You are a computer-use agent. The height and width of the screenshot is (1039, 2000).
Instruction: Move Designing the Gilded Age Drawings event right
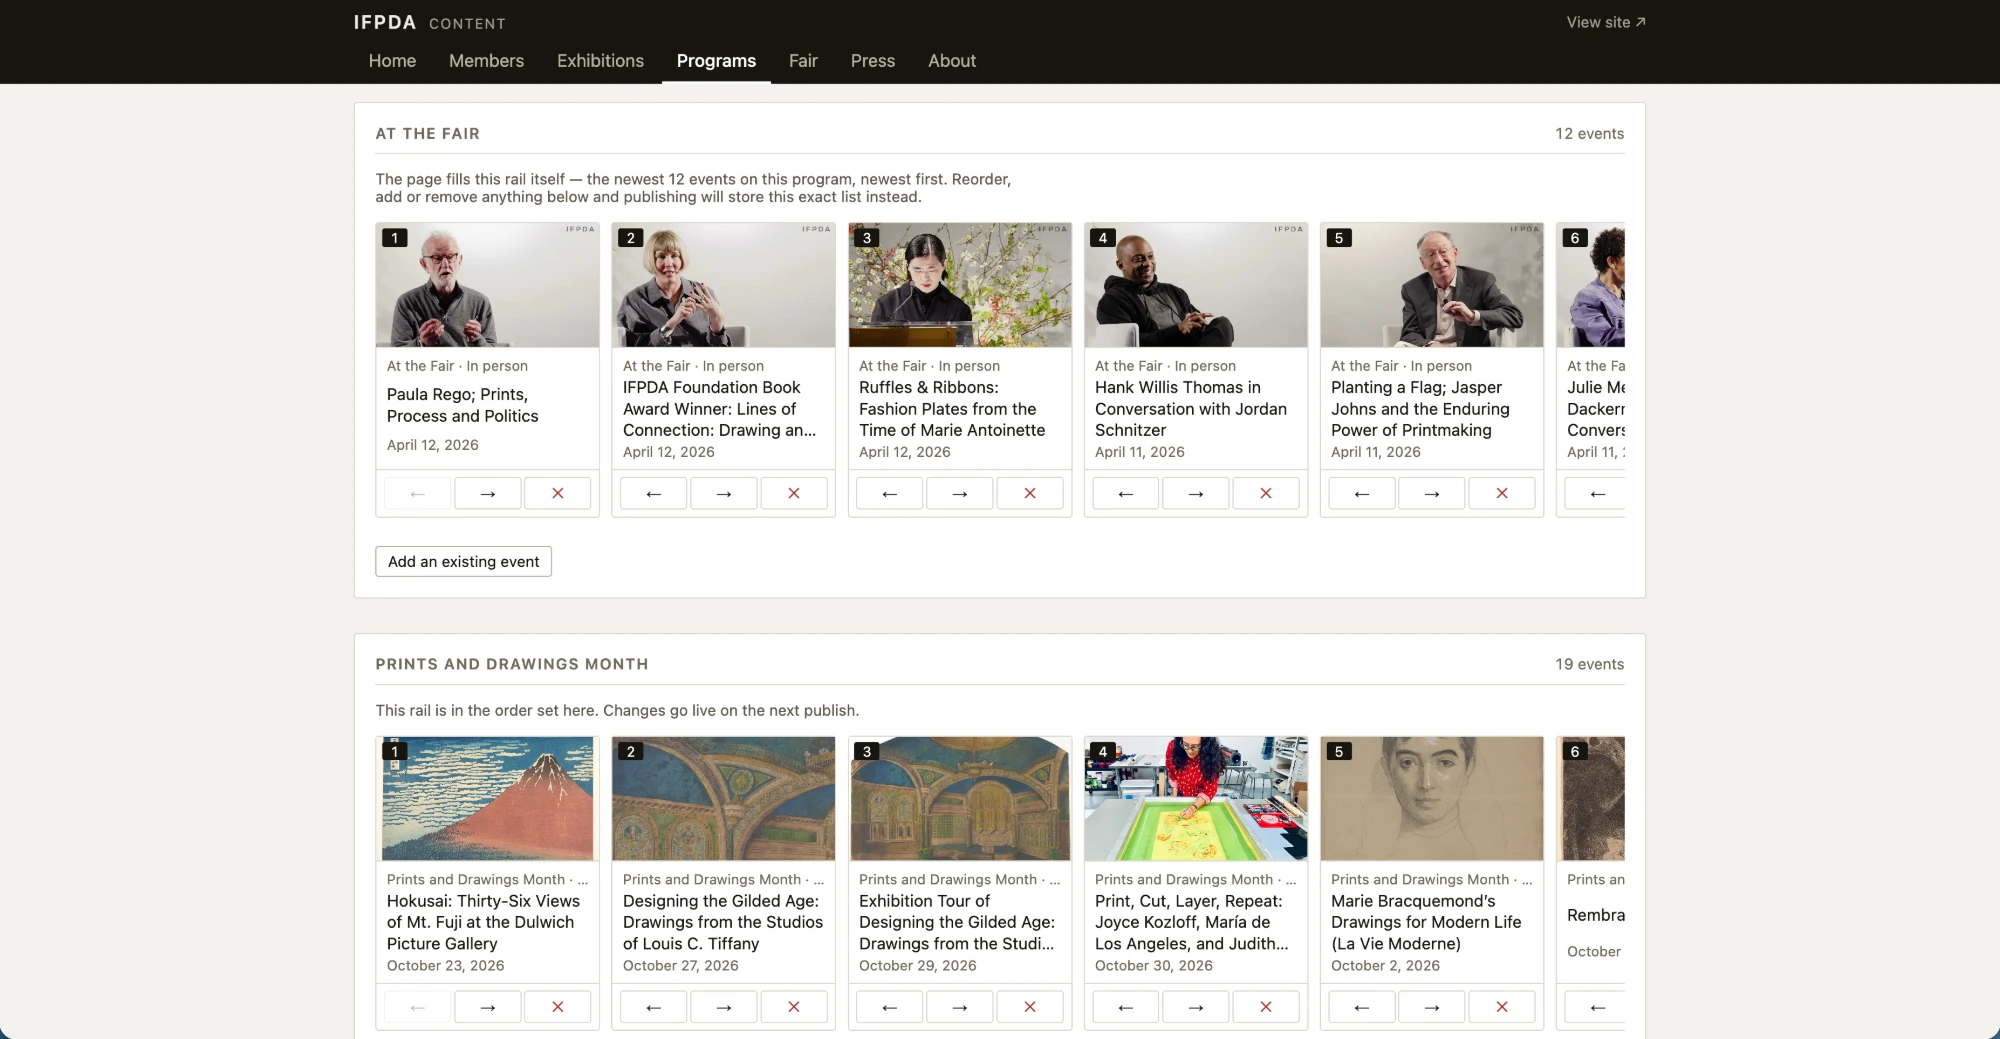point(724,1007)
